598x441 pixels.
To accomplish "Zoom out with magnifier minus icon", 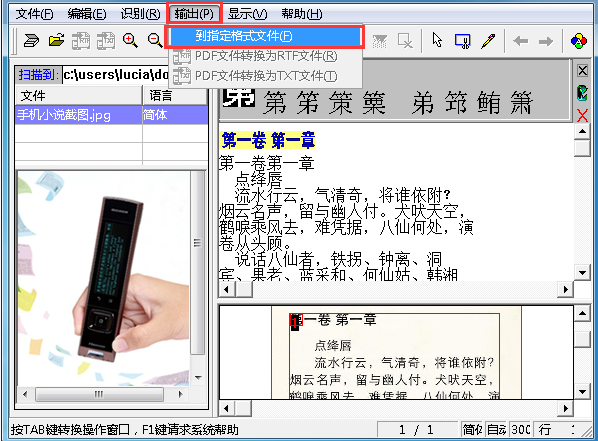I will click(155, 40).
